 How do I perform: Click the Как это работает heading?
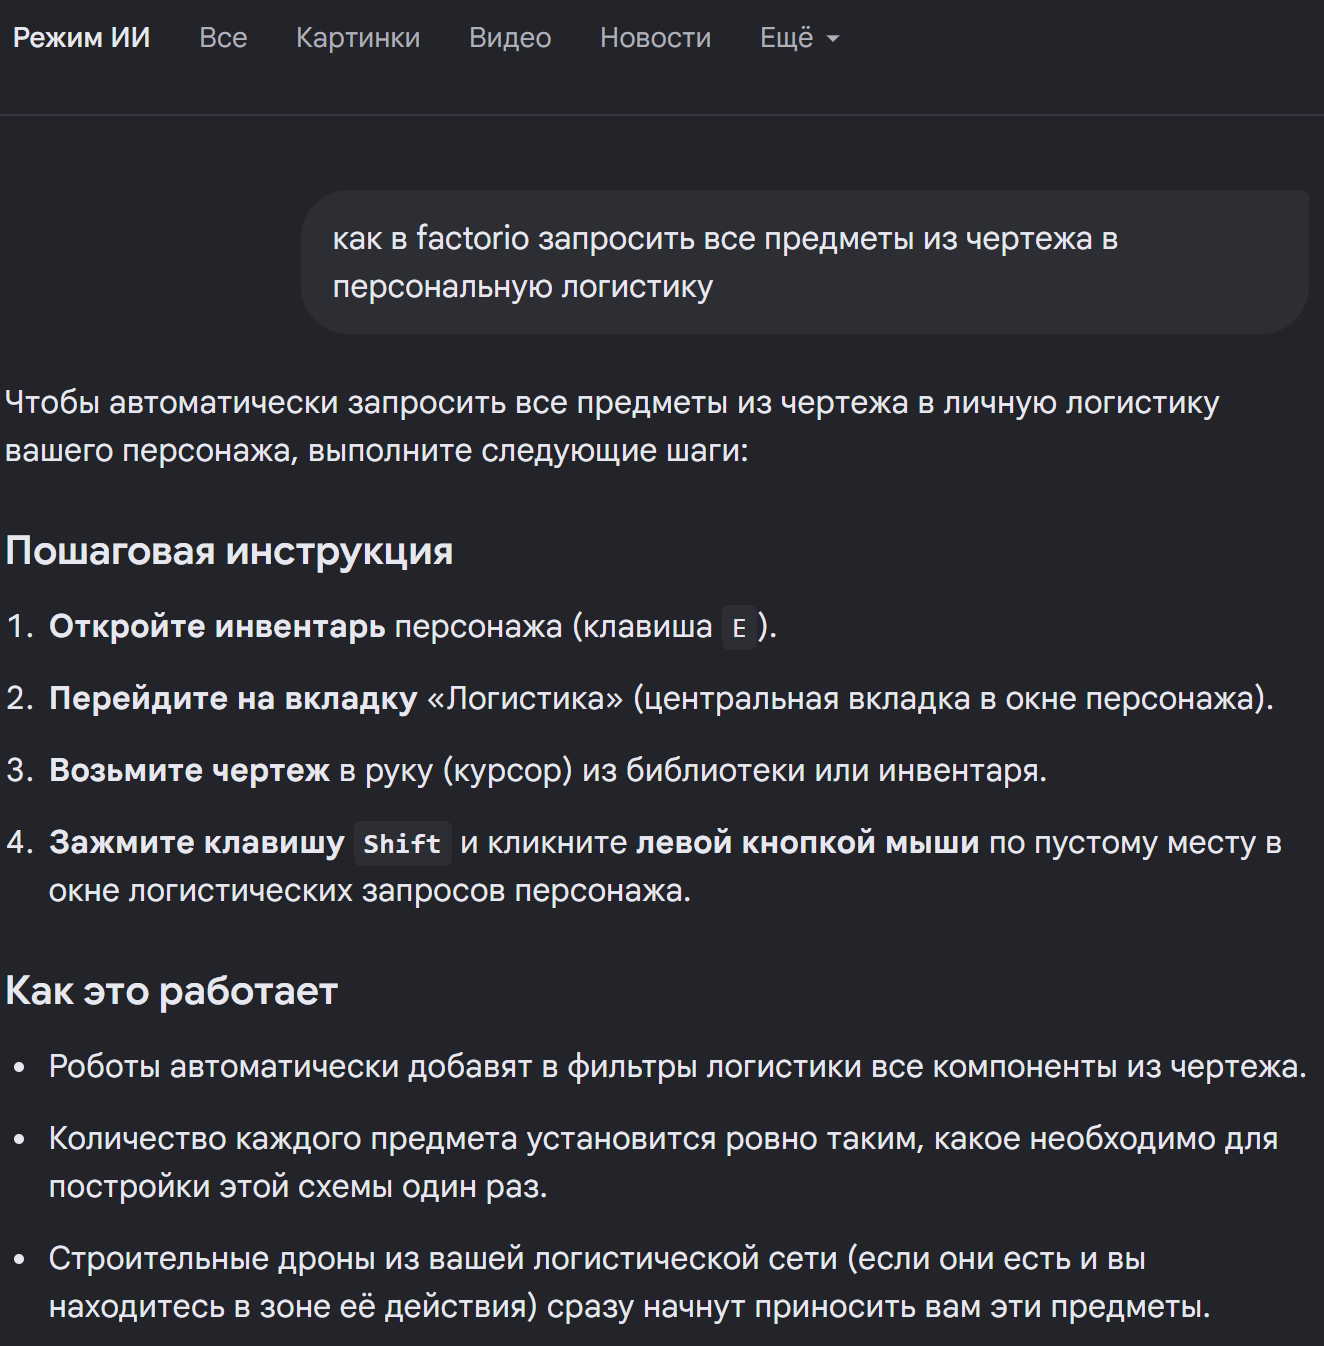pos(171,991)
